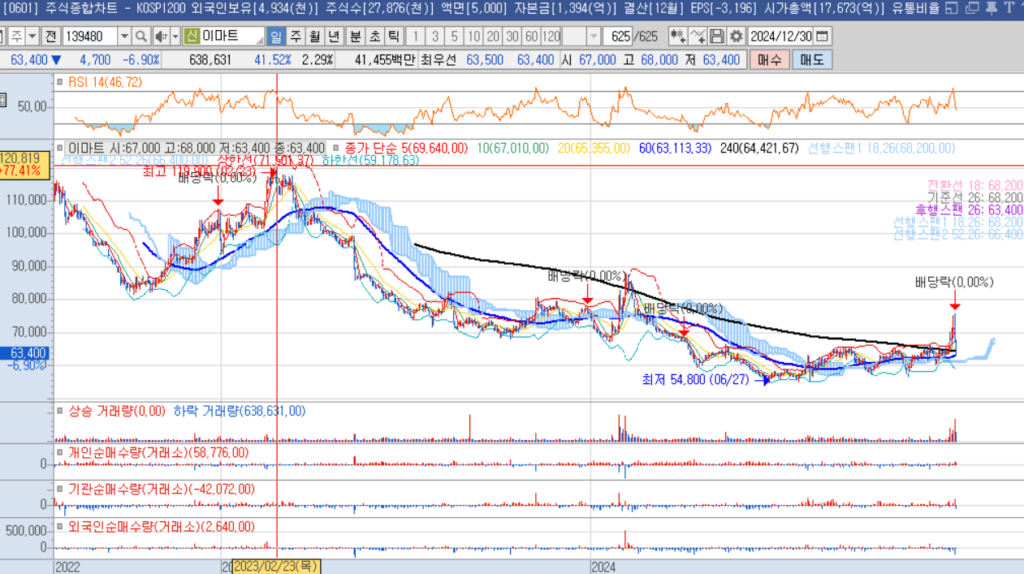Open the calendar date picker icon
The height and width of the screenshot is (574, 1024).
coord(822,37)
